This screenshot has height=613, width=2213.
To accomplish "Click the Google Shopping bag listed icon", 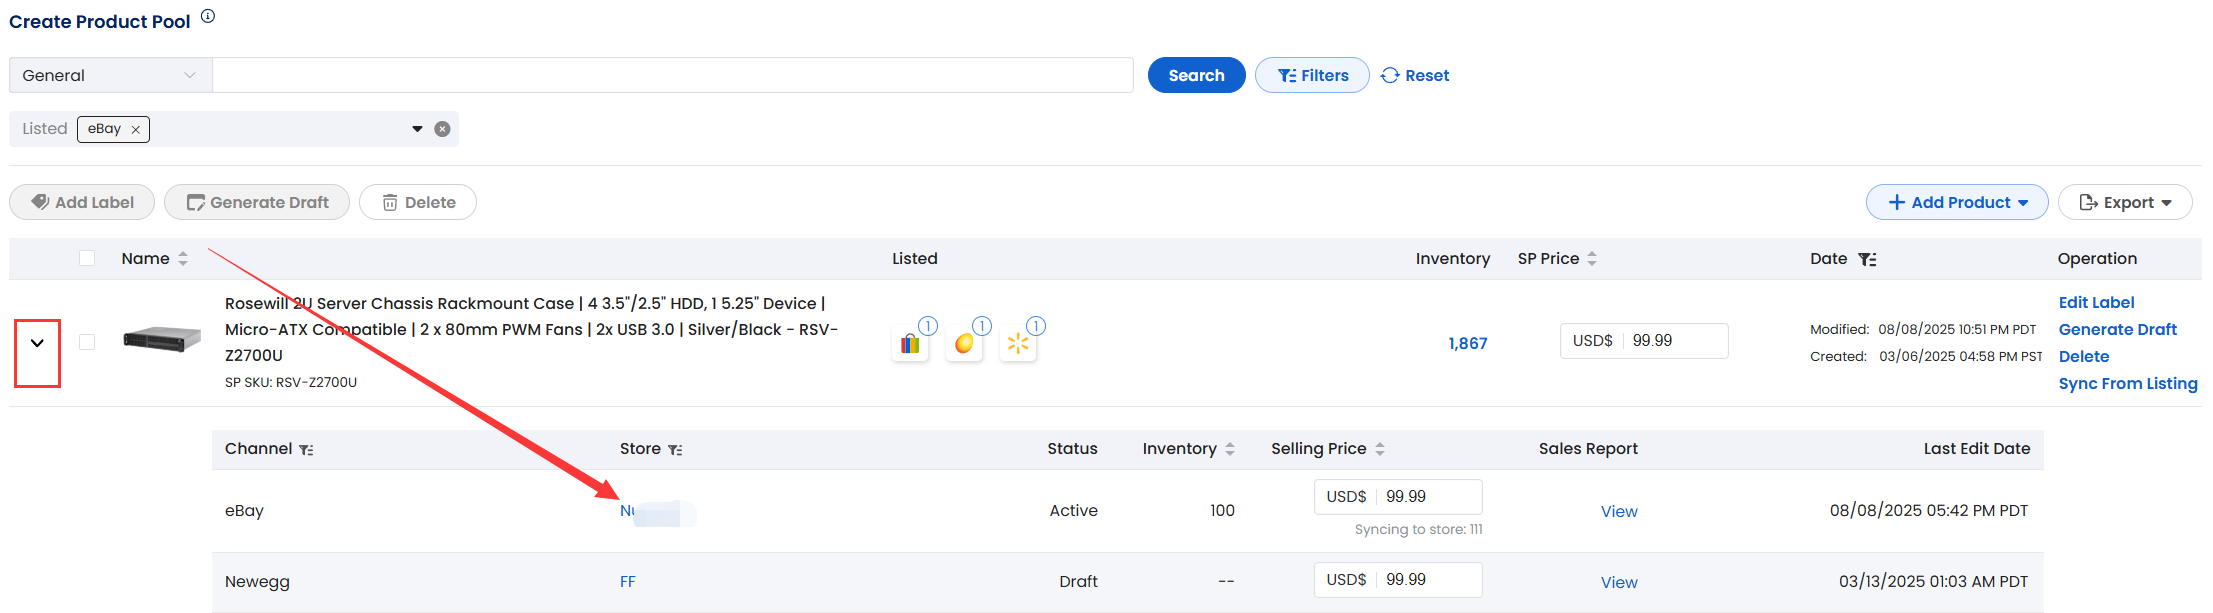I will point(910,343).
